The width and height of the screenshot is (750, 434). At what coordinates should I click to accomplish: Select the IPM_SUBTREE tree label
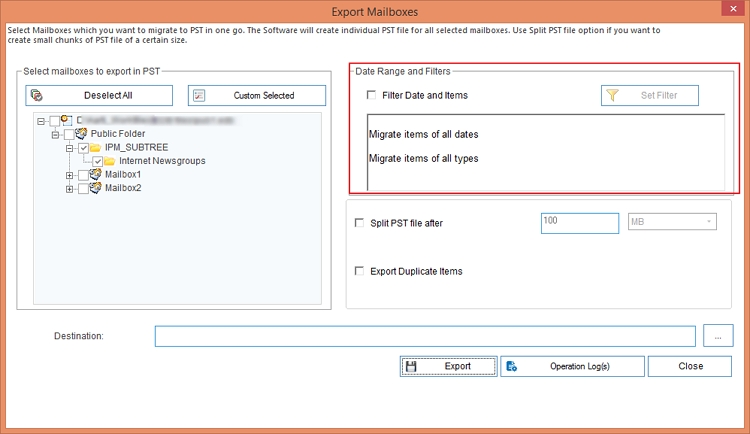pos(136,147)
